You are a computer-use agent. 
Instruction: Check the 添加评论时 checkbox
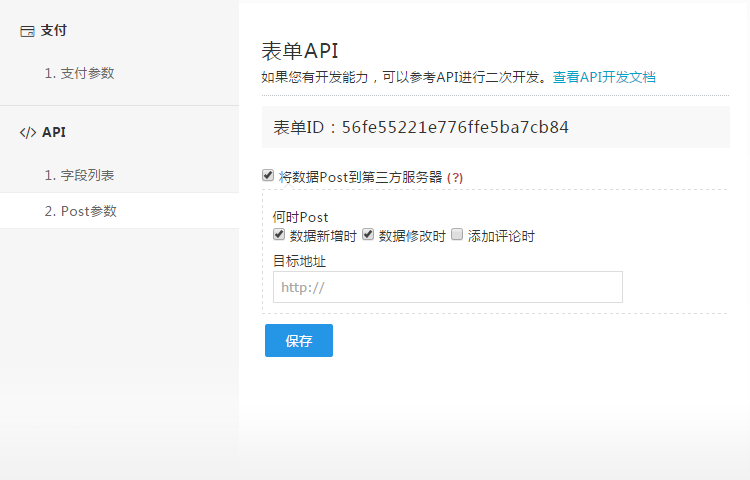pos(457,235)
